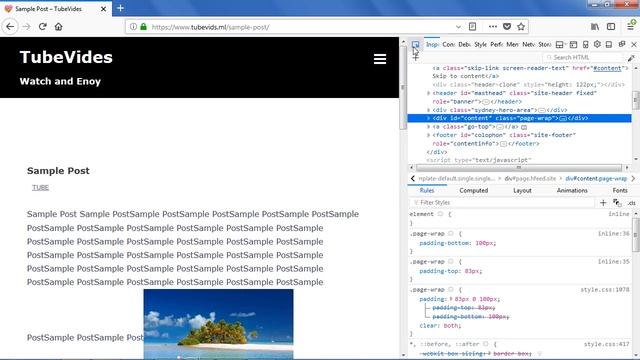Open the Network tab
Image resolution: width=640 pixels, height=360 pixels.
[529, 44]
